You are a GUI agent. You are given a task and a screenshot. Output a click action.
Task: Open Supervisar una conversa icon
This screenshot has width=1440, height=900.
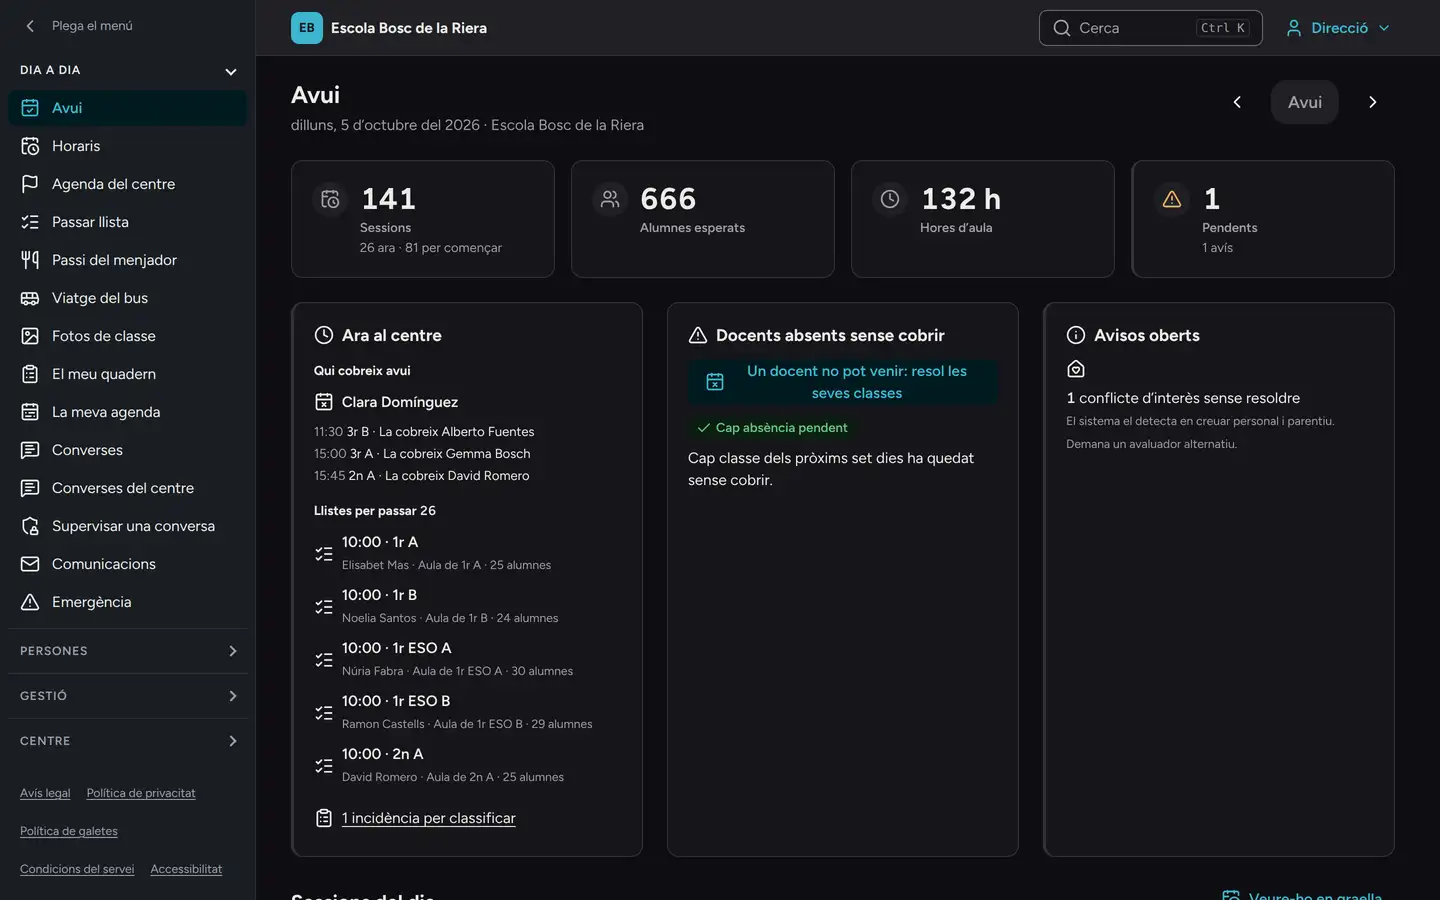[30, 526]
